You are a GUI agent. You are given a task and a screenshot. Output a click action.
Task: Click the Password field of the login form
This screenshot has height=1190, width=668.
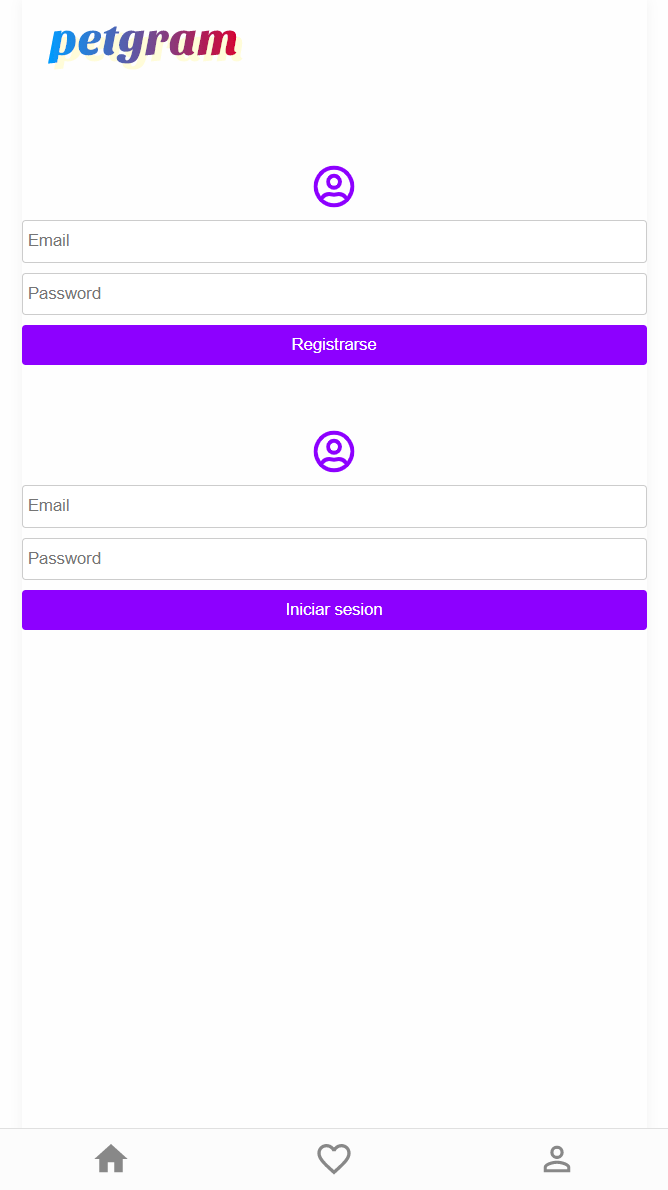coord(334,558)
